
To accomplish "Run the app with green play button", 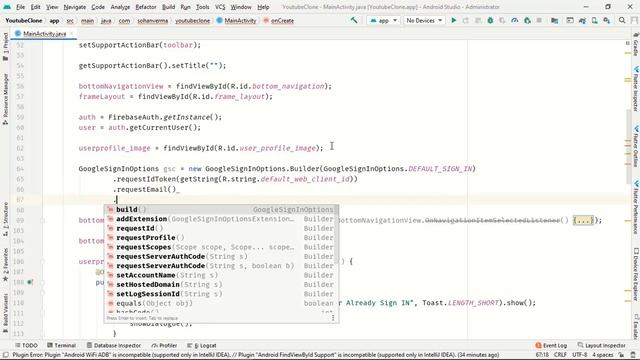I will 453,20.
